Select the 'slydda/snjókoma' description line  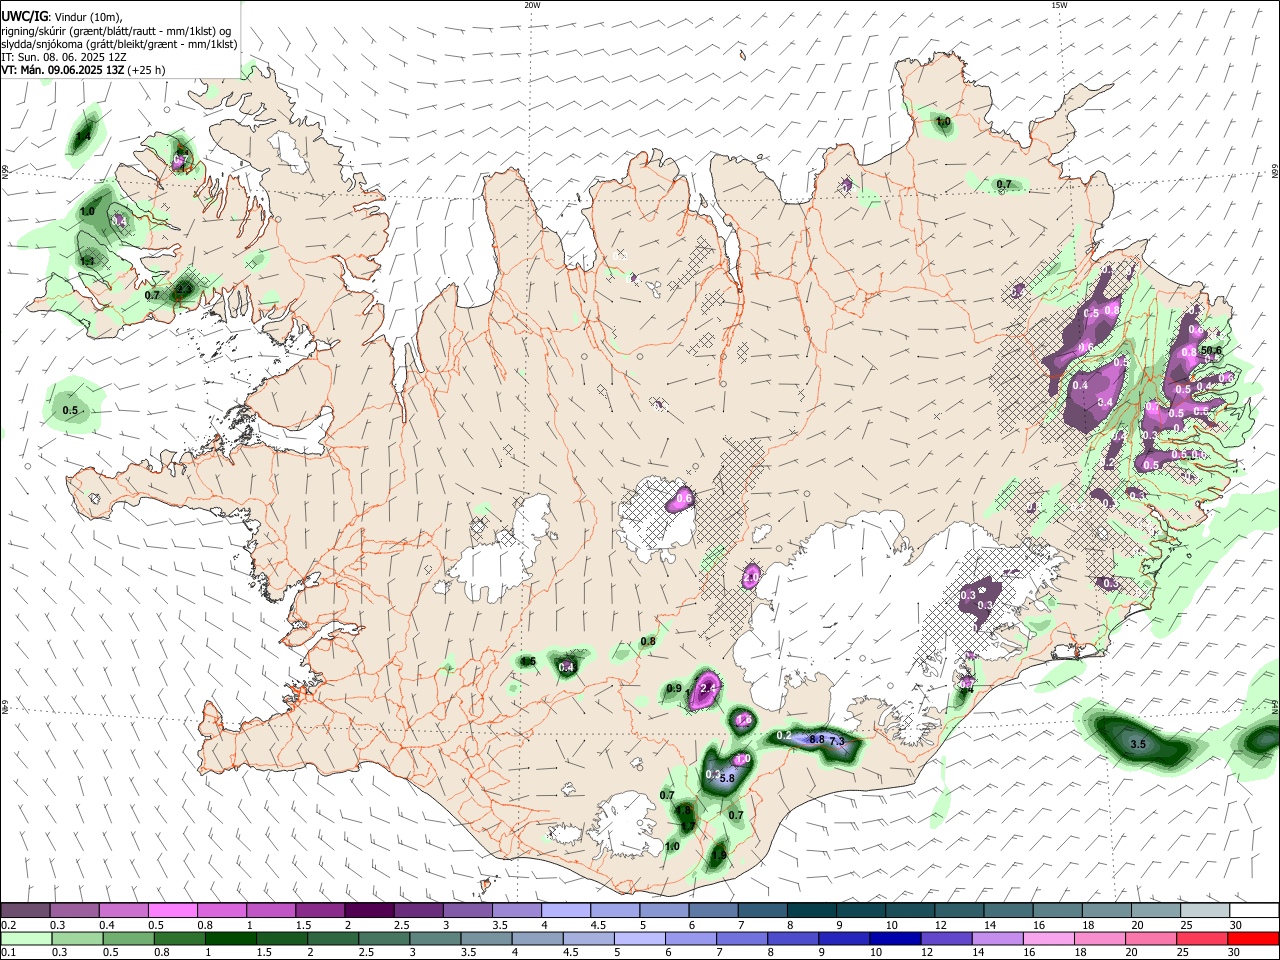[119, 44]
